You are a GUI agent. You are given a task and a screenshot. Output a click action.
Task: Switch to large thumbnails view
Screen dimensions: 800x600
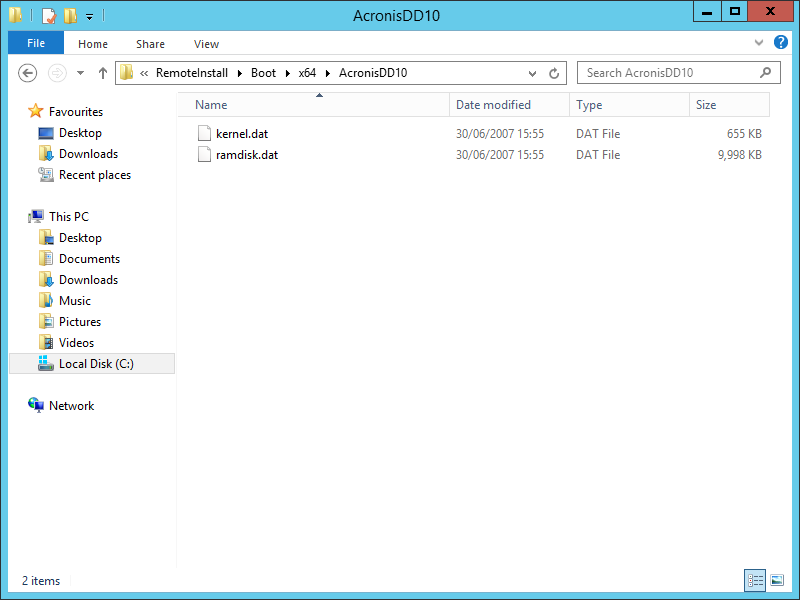coord(777,580)
